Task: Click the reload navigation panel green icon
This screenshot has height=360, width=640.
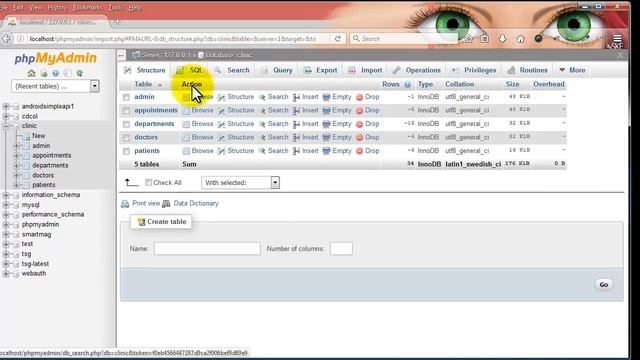Action: pos(80,73)
